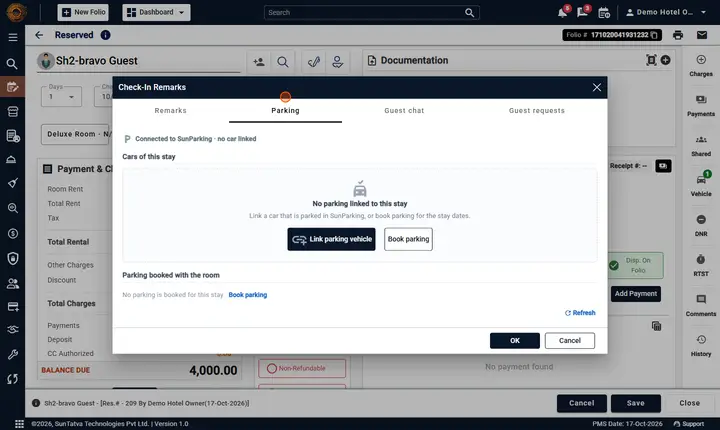Switch to the Remarks tab
Image resolution: width=720 pixels, height=430 pixels.
tap(170, 111)
